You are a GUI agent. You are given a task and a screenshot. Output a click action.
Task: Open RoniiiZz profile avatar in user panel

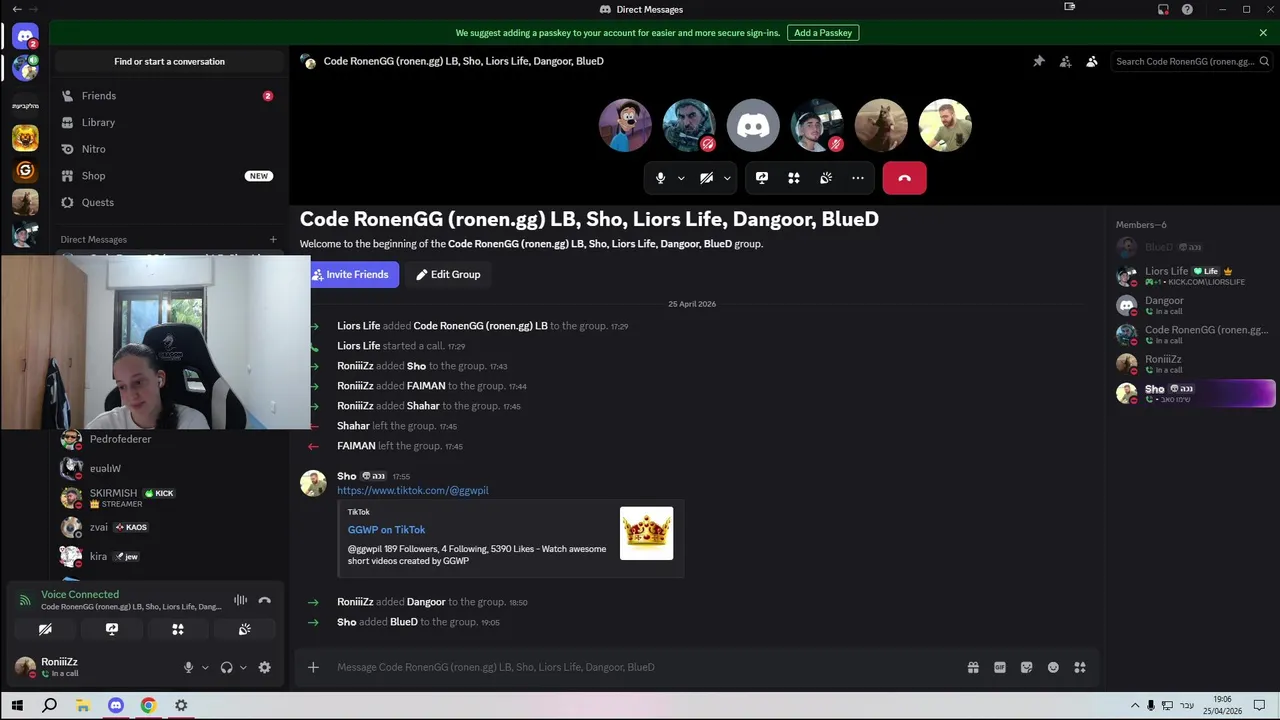tap(25, 667)
